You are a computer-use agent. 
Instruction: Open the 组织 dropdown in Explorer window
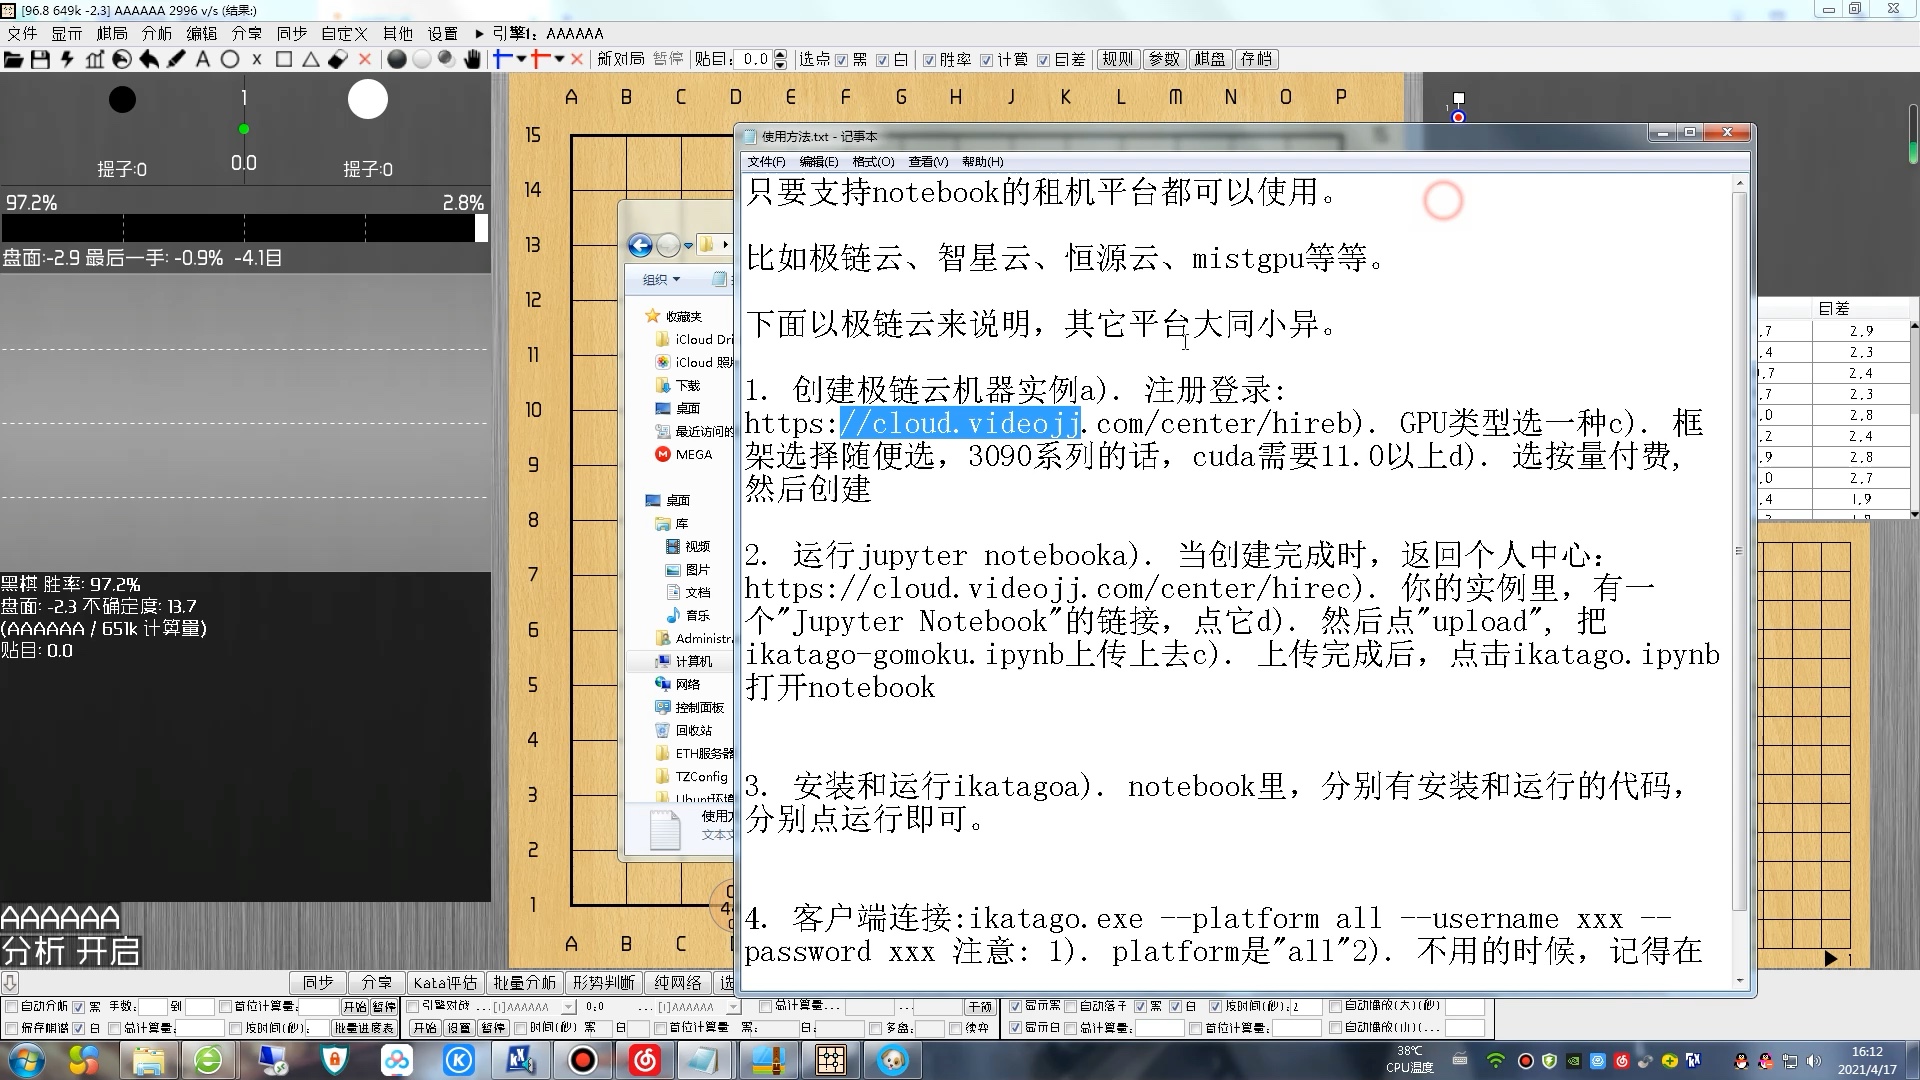tap(661, 280)
